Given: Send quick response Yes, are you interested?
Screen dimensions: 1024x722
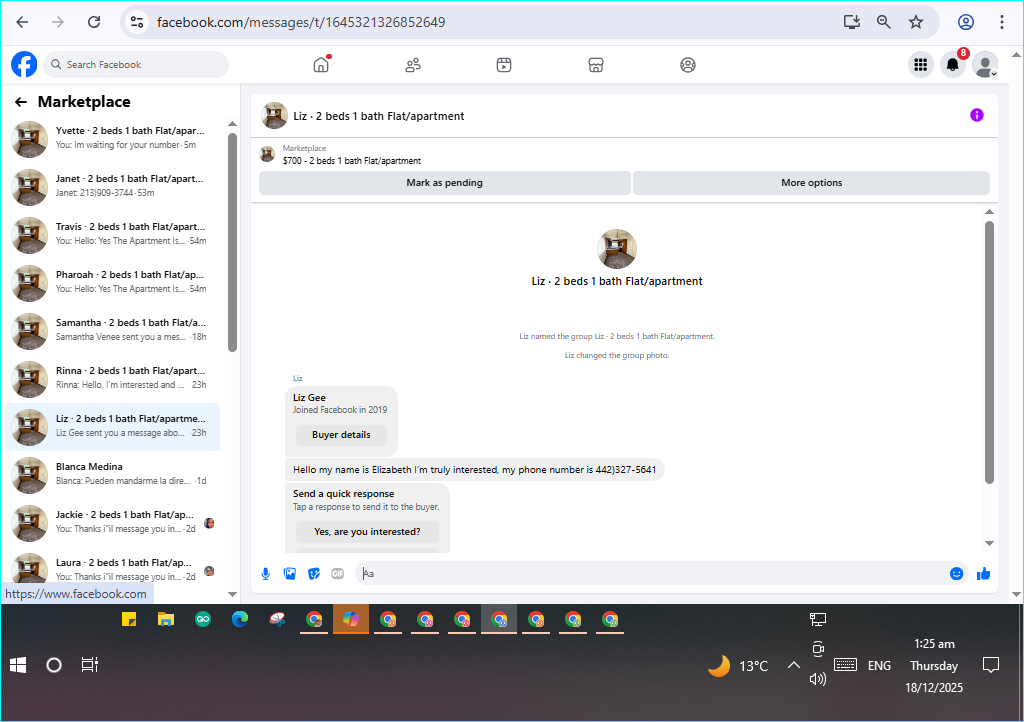Looking at the screenshot, I should pyautogui.click(x=367, y=532).
